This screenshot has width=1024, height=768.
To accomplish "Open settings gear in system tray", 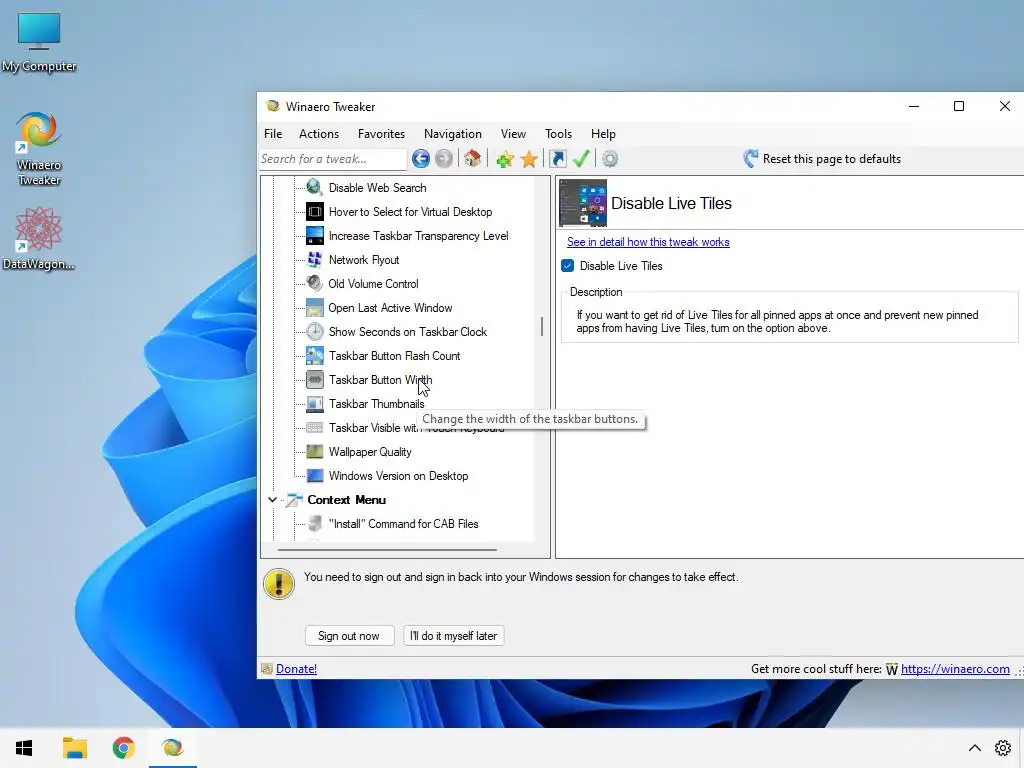I will tap(1002, 748).
